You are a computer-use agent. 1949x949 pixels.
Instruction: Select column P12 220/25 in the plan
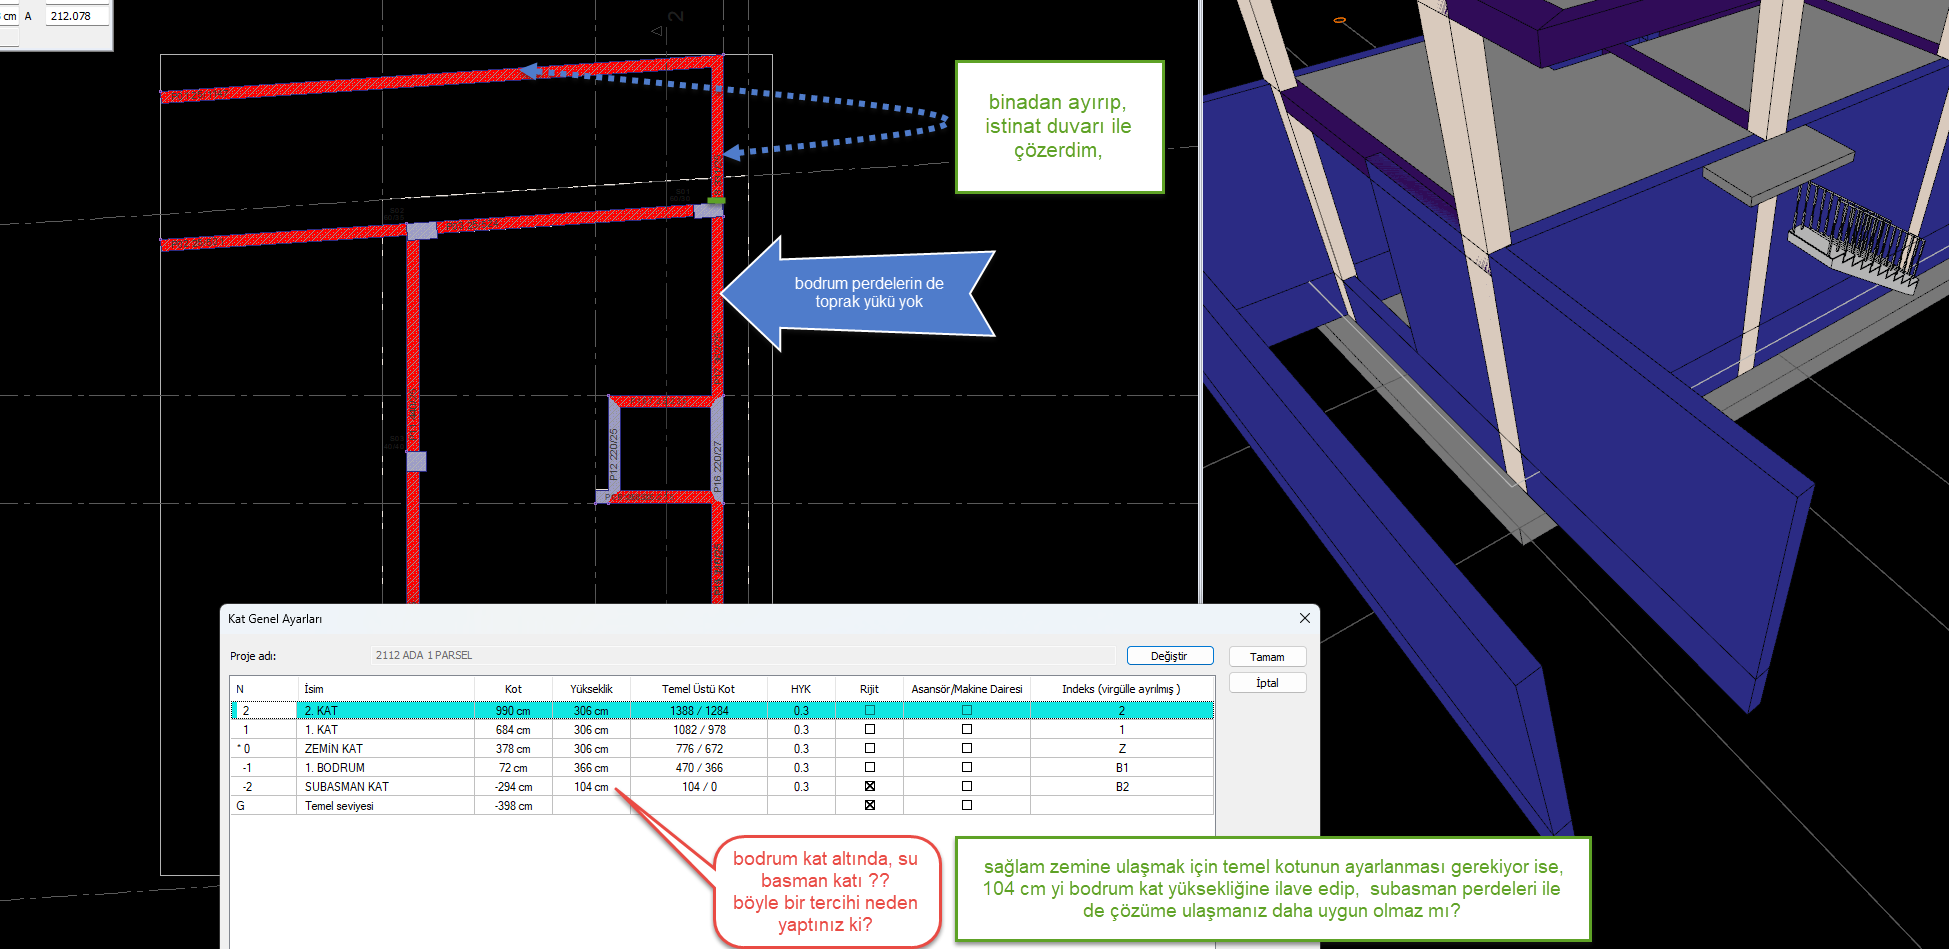614,448
